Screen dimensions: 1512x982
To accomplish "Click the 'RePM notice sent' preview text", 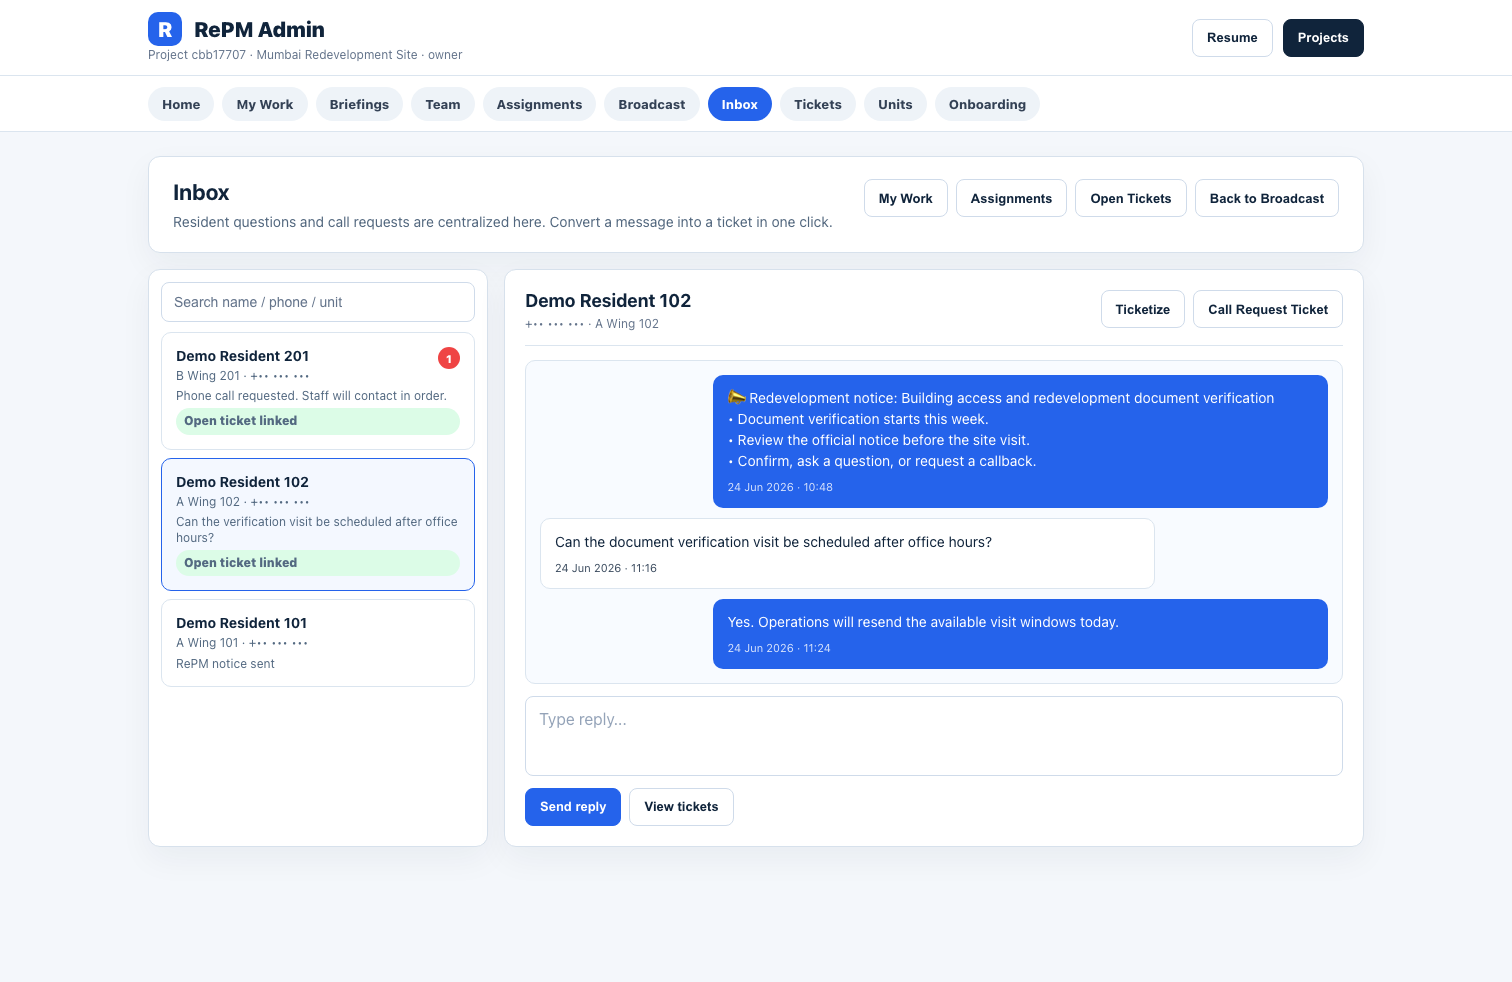I will 225,664.
